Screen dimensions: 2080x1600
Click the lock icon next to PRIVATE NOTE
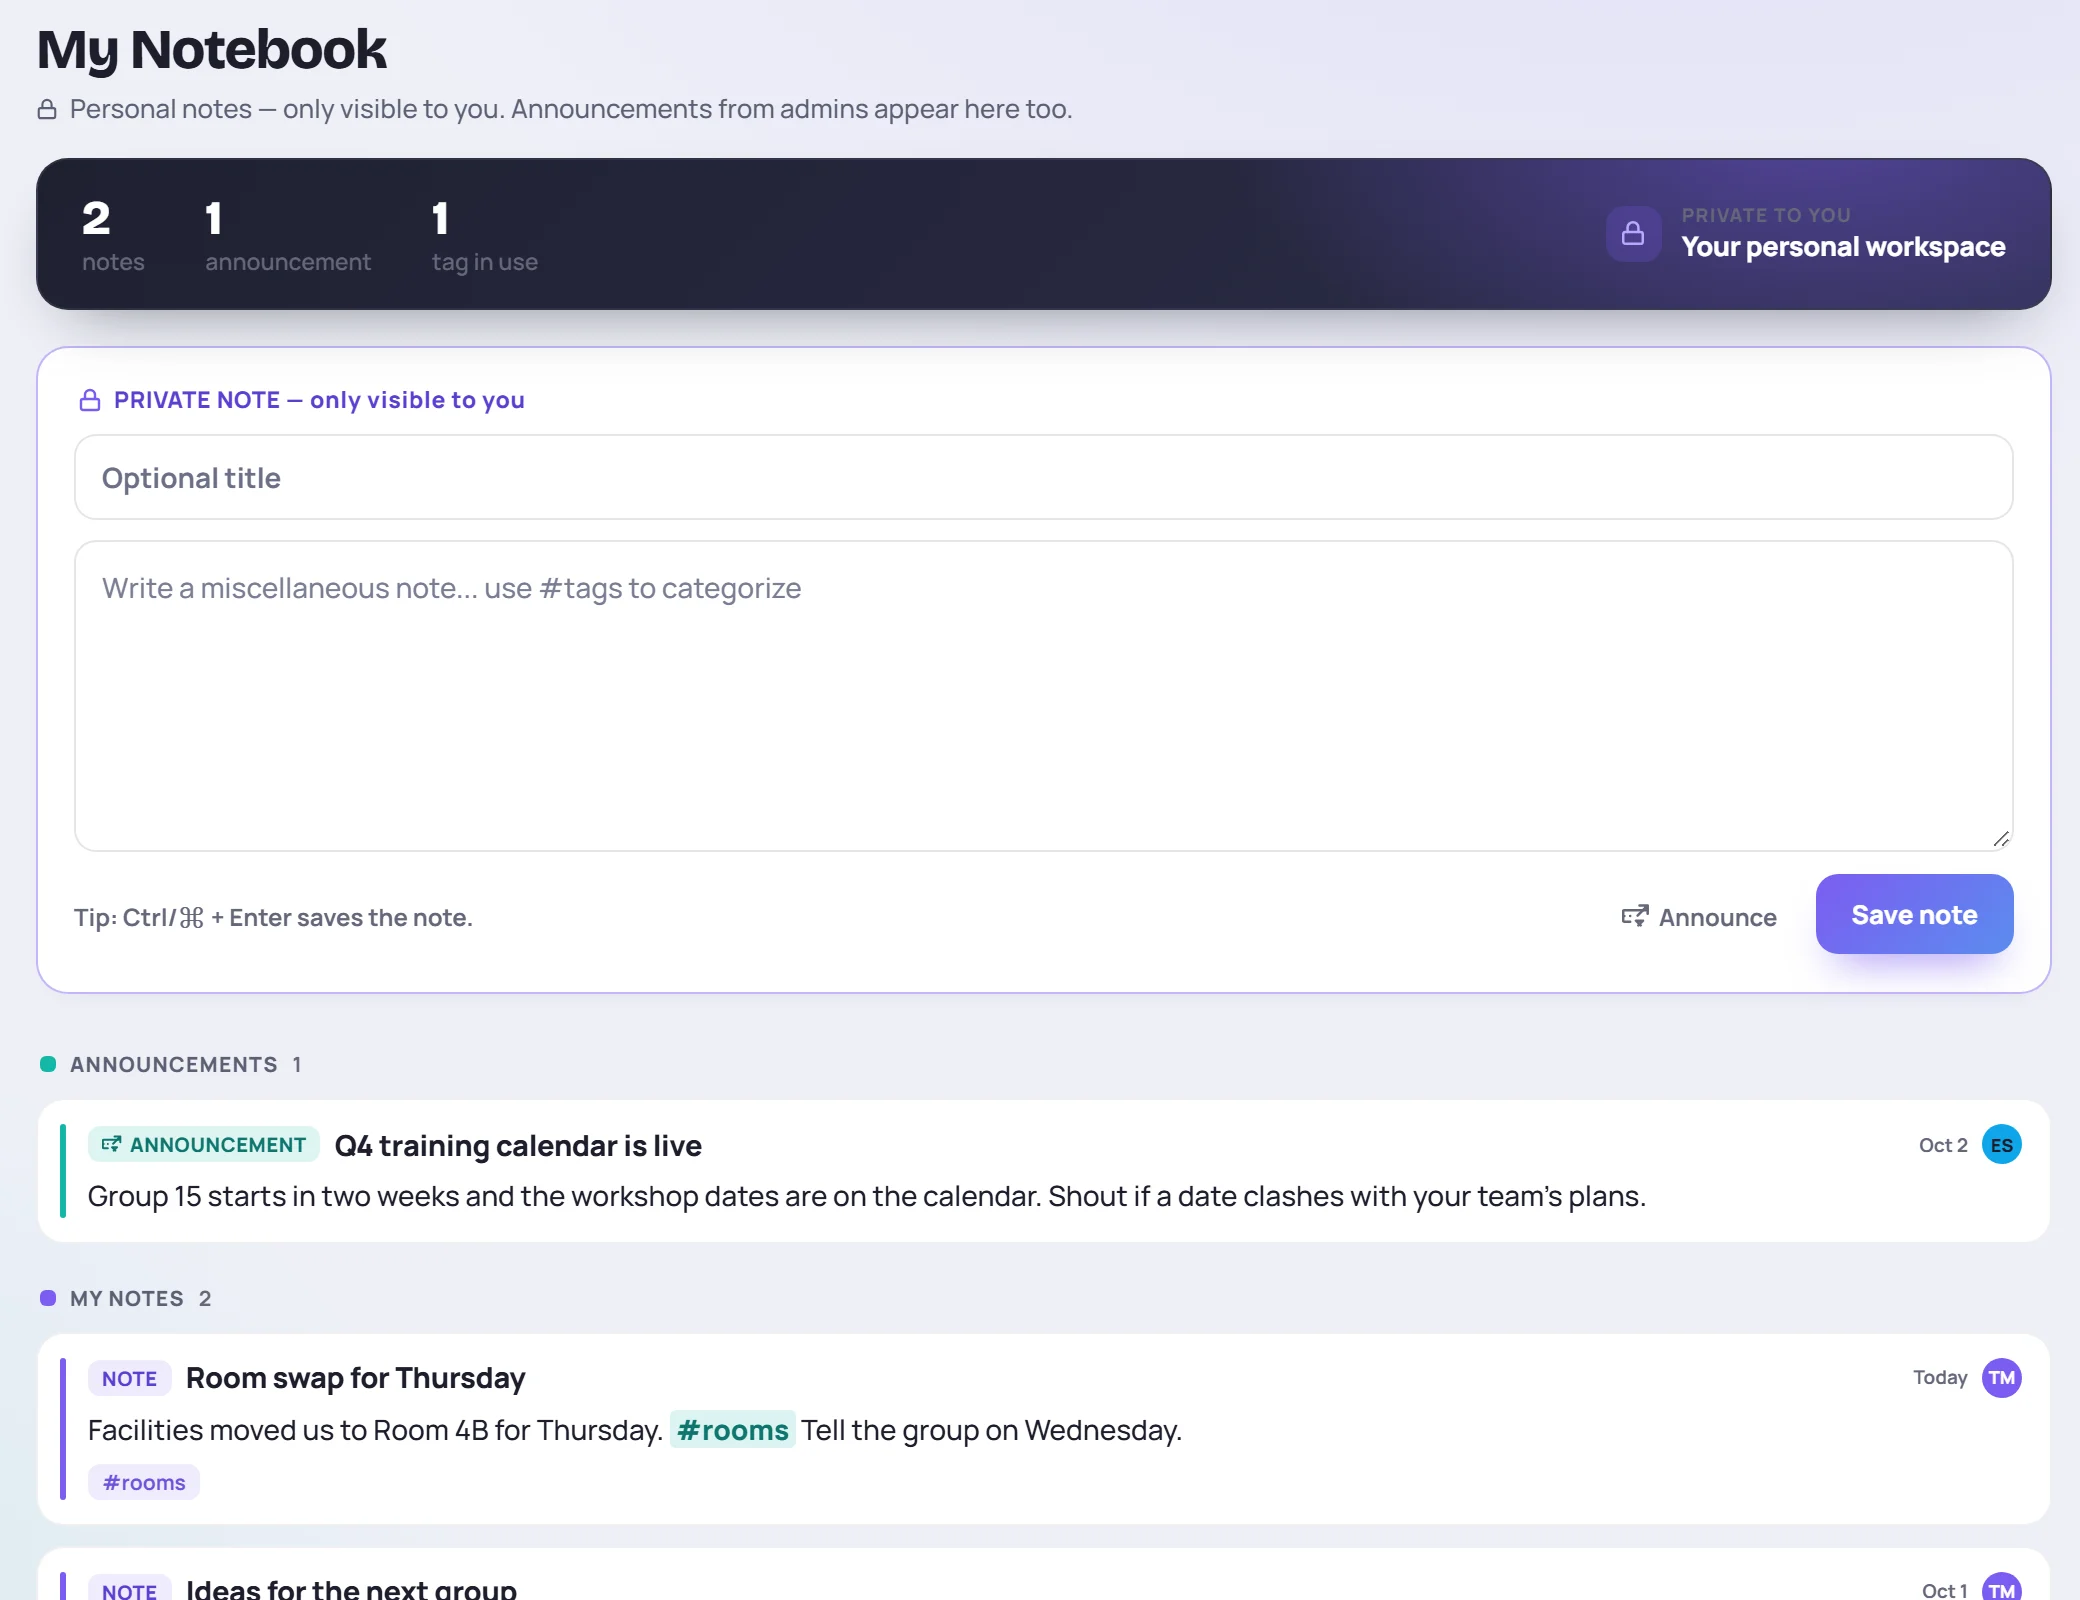pos(90,400)
